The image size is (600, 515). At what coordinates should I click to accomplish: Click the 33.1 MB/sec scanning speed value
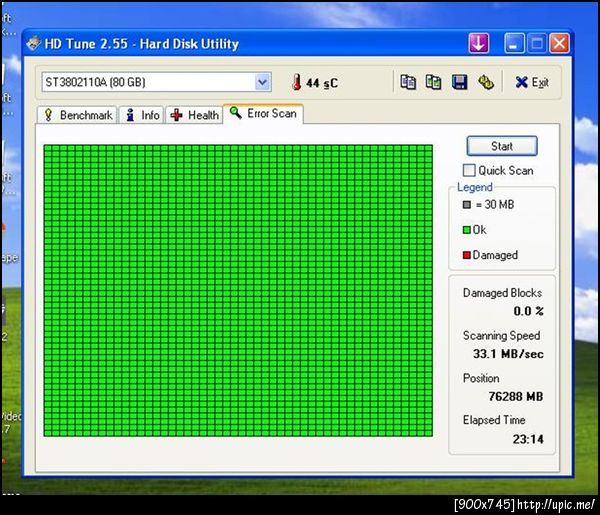tap(508, 354)
